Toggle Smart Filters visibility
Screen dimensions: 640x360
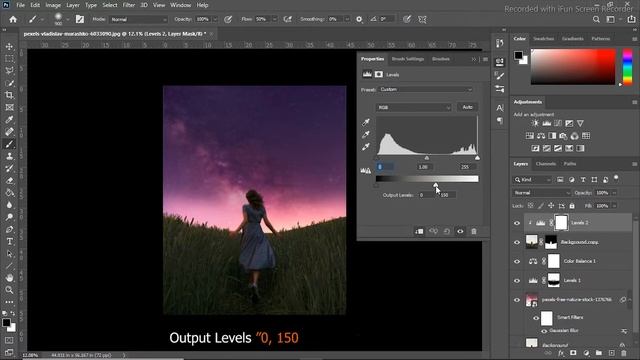(536, 318)
